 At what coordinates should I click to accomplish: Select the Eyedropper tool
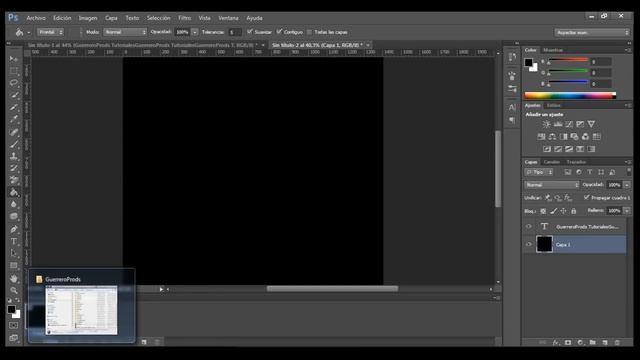coord(13,120)
